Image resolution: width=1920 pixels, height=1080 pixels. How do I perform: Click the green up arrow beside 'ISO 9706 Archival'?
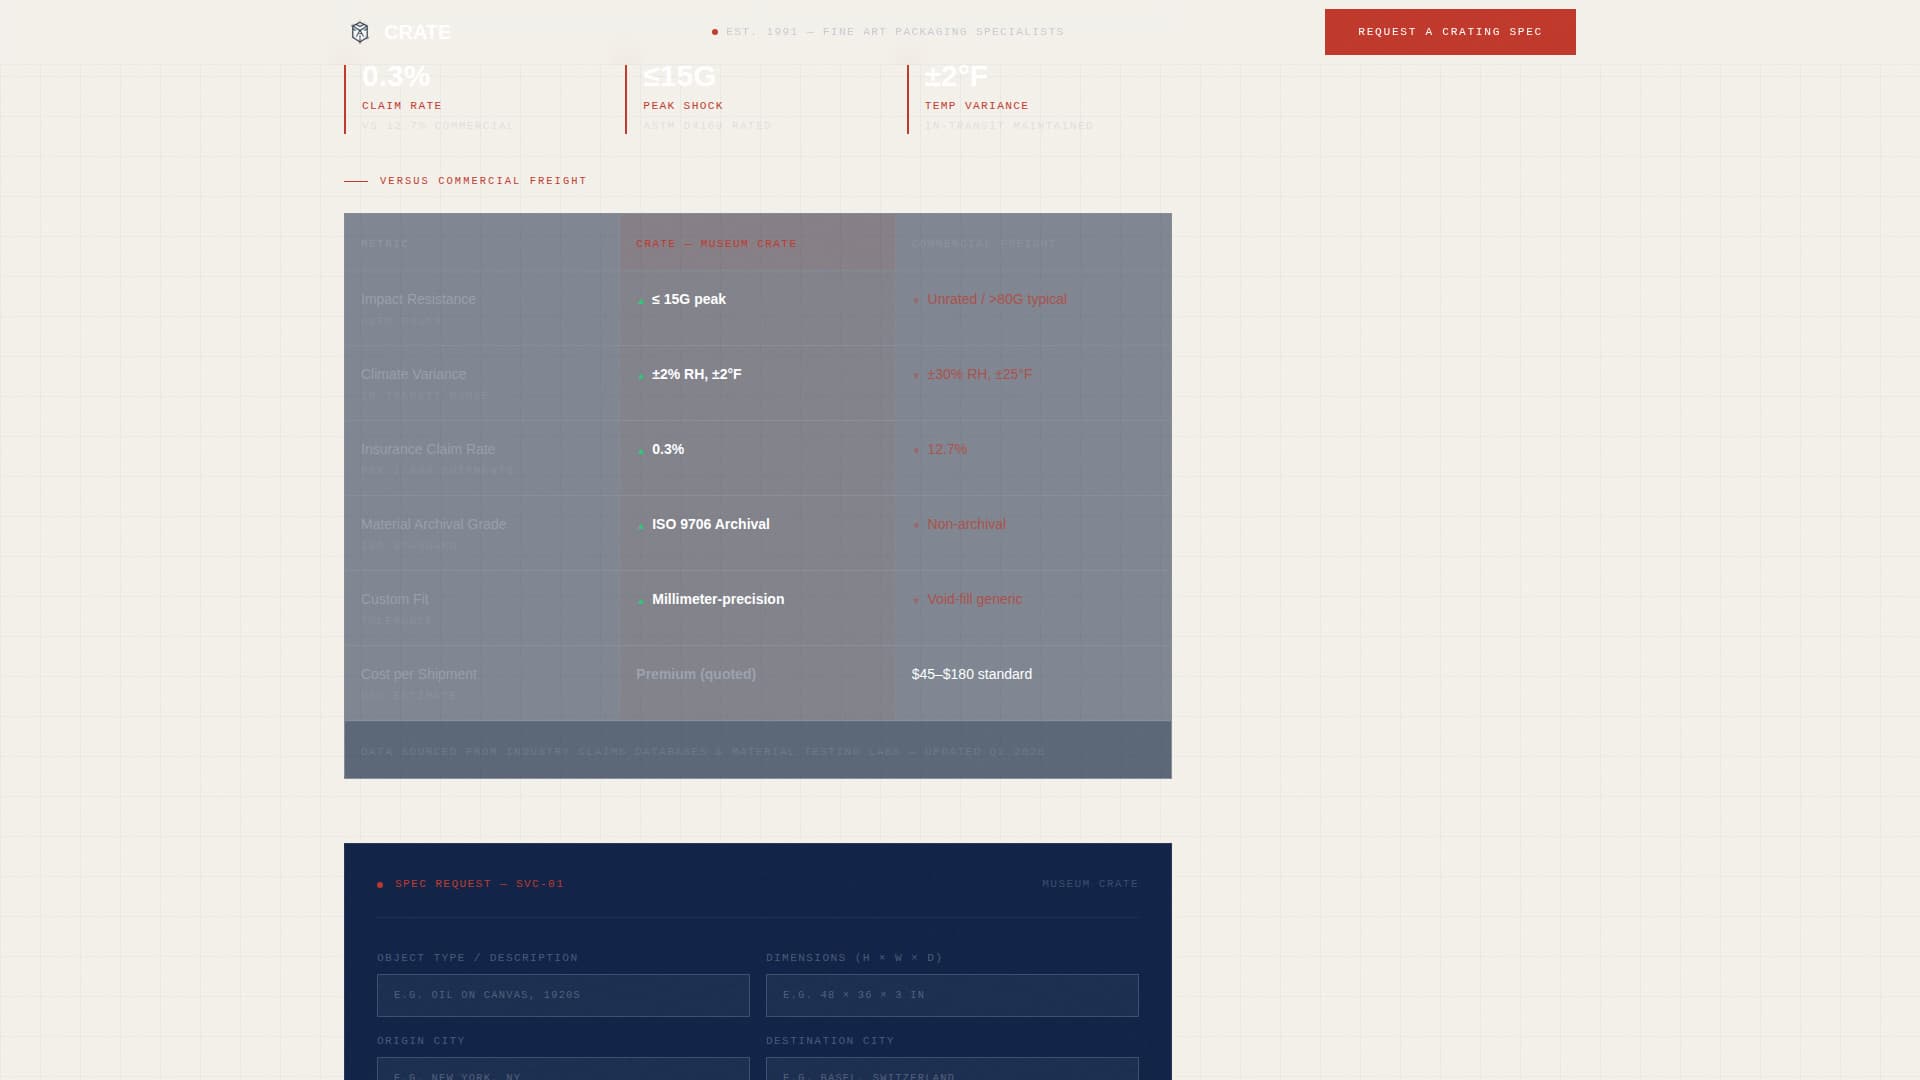[x=641, y=525]
